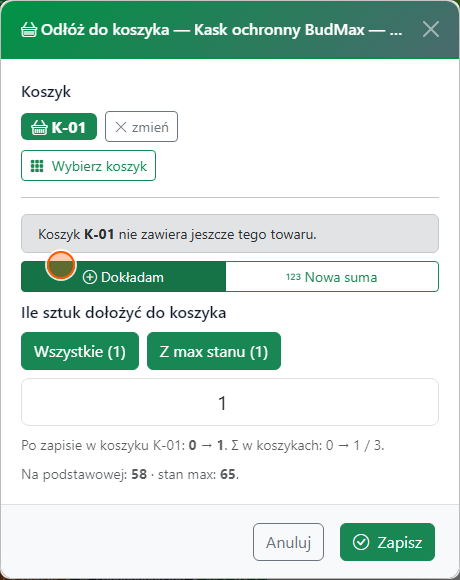
Task: Click the X icon on zmień button
Action: [121, 127]
